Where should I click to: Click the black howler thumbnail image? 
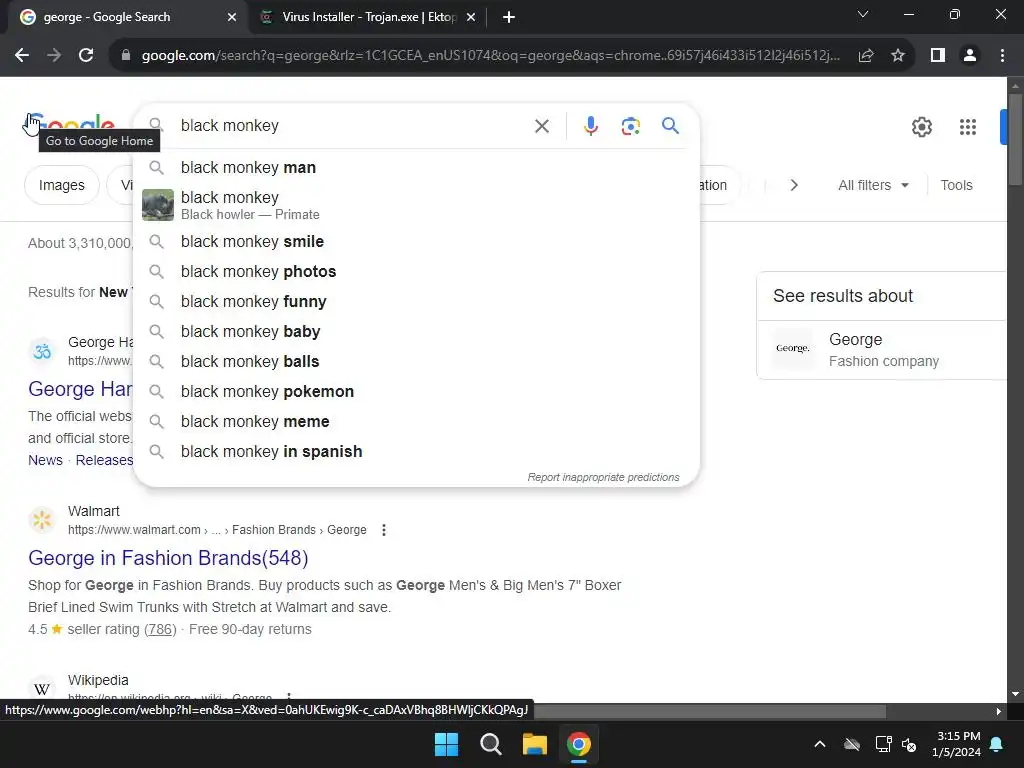(158, 205)
